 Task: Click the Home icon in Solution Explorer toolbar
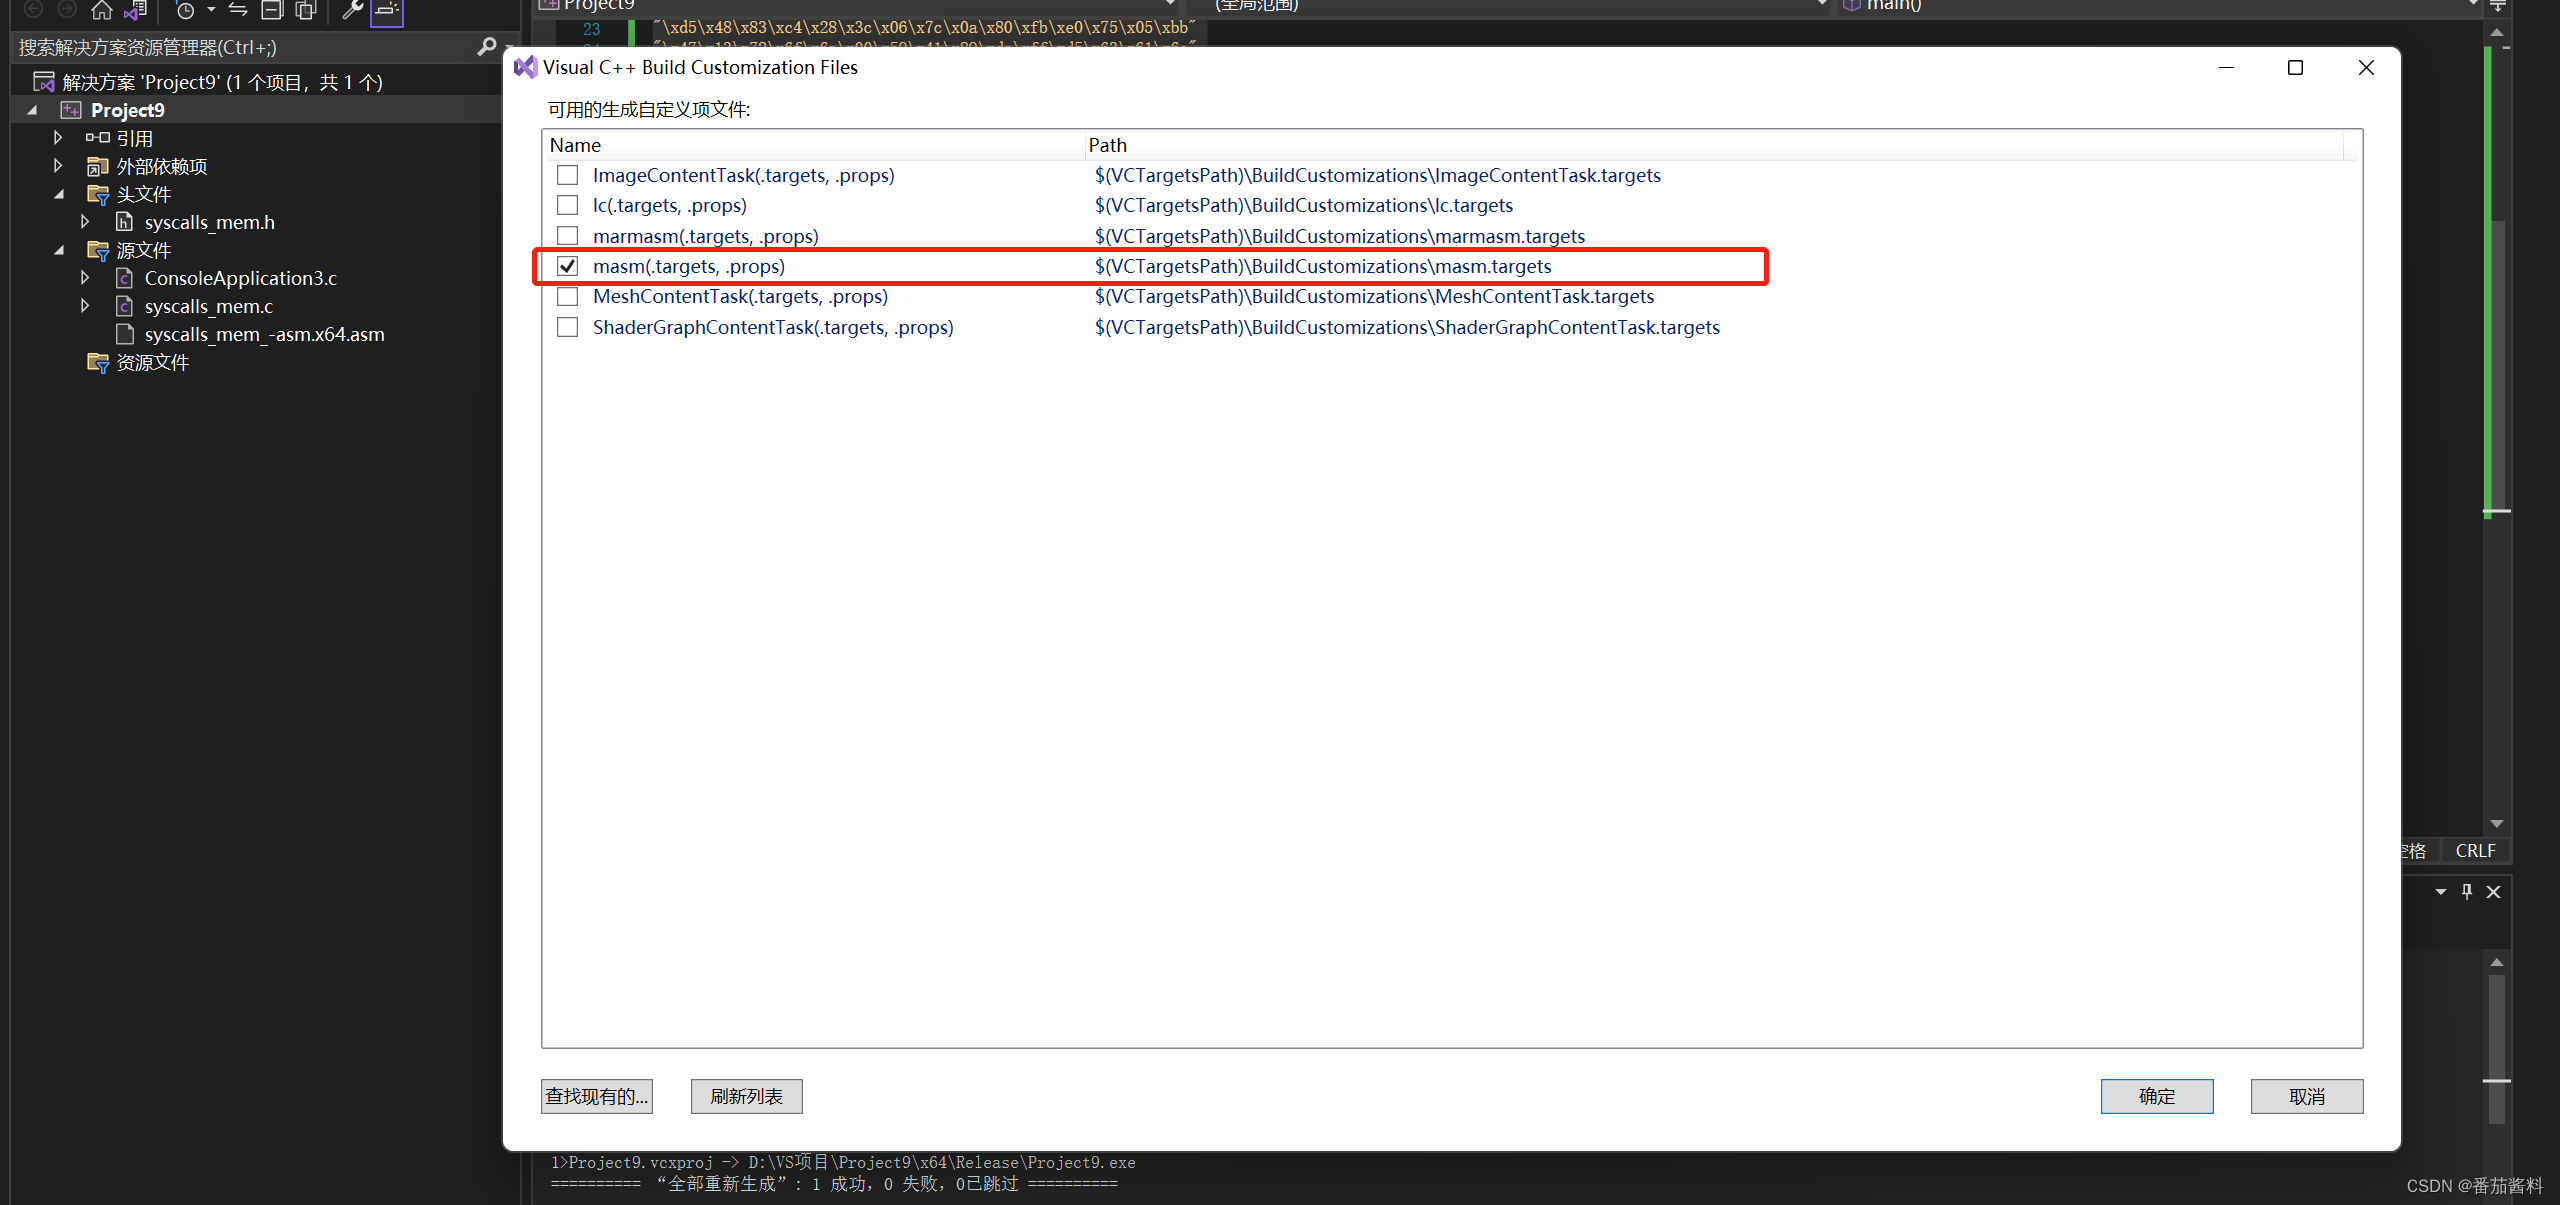point(101,10)
